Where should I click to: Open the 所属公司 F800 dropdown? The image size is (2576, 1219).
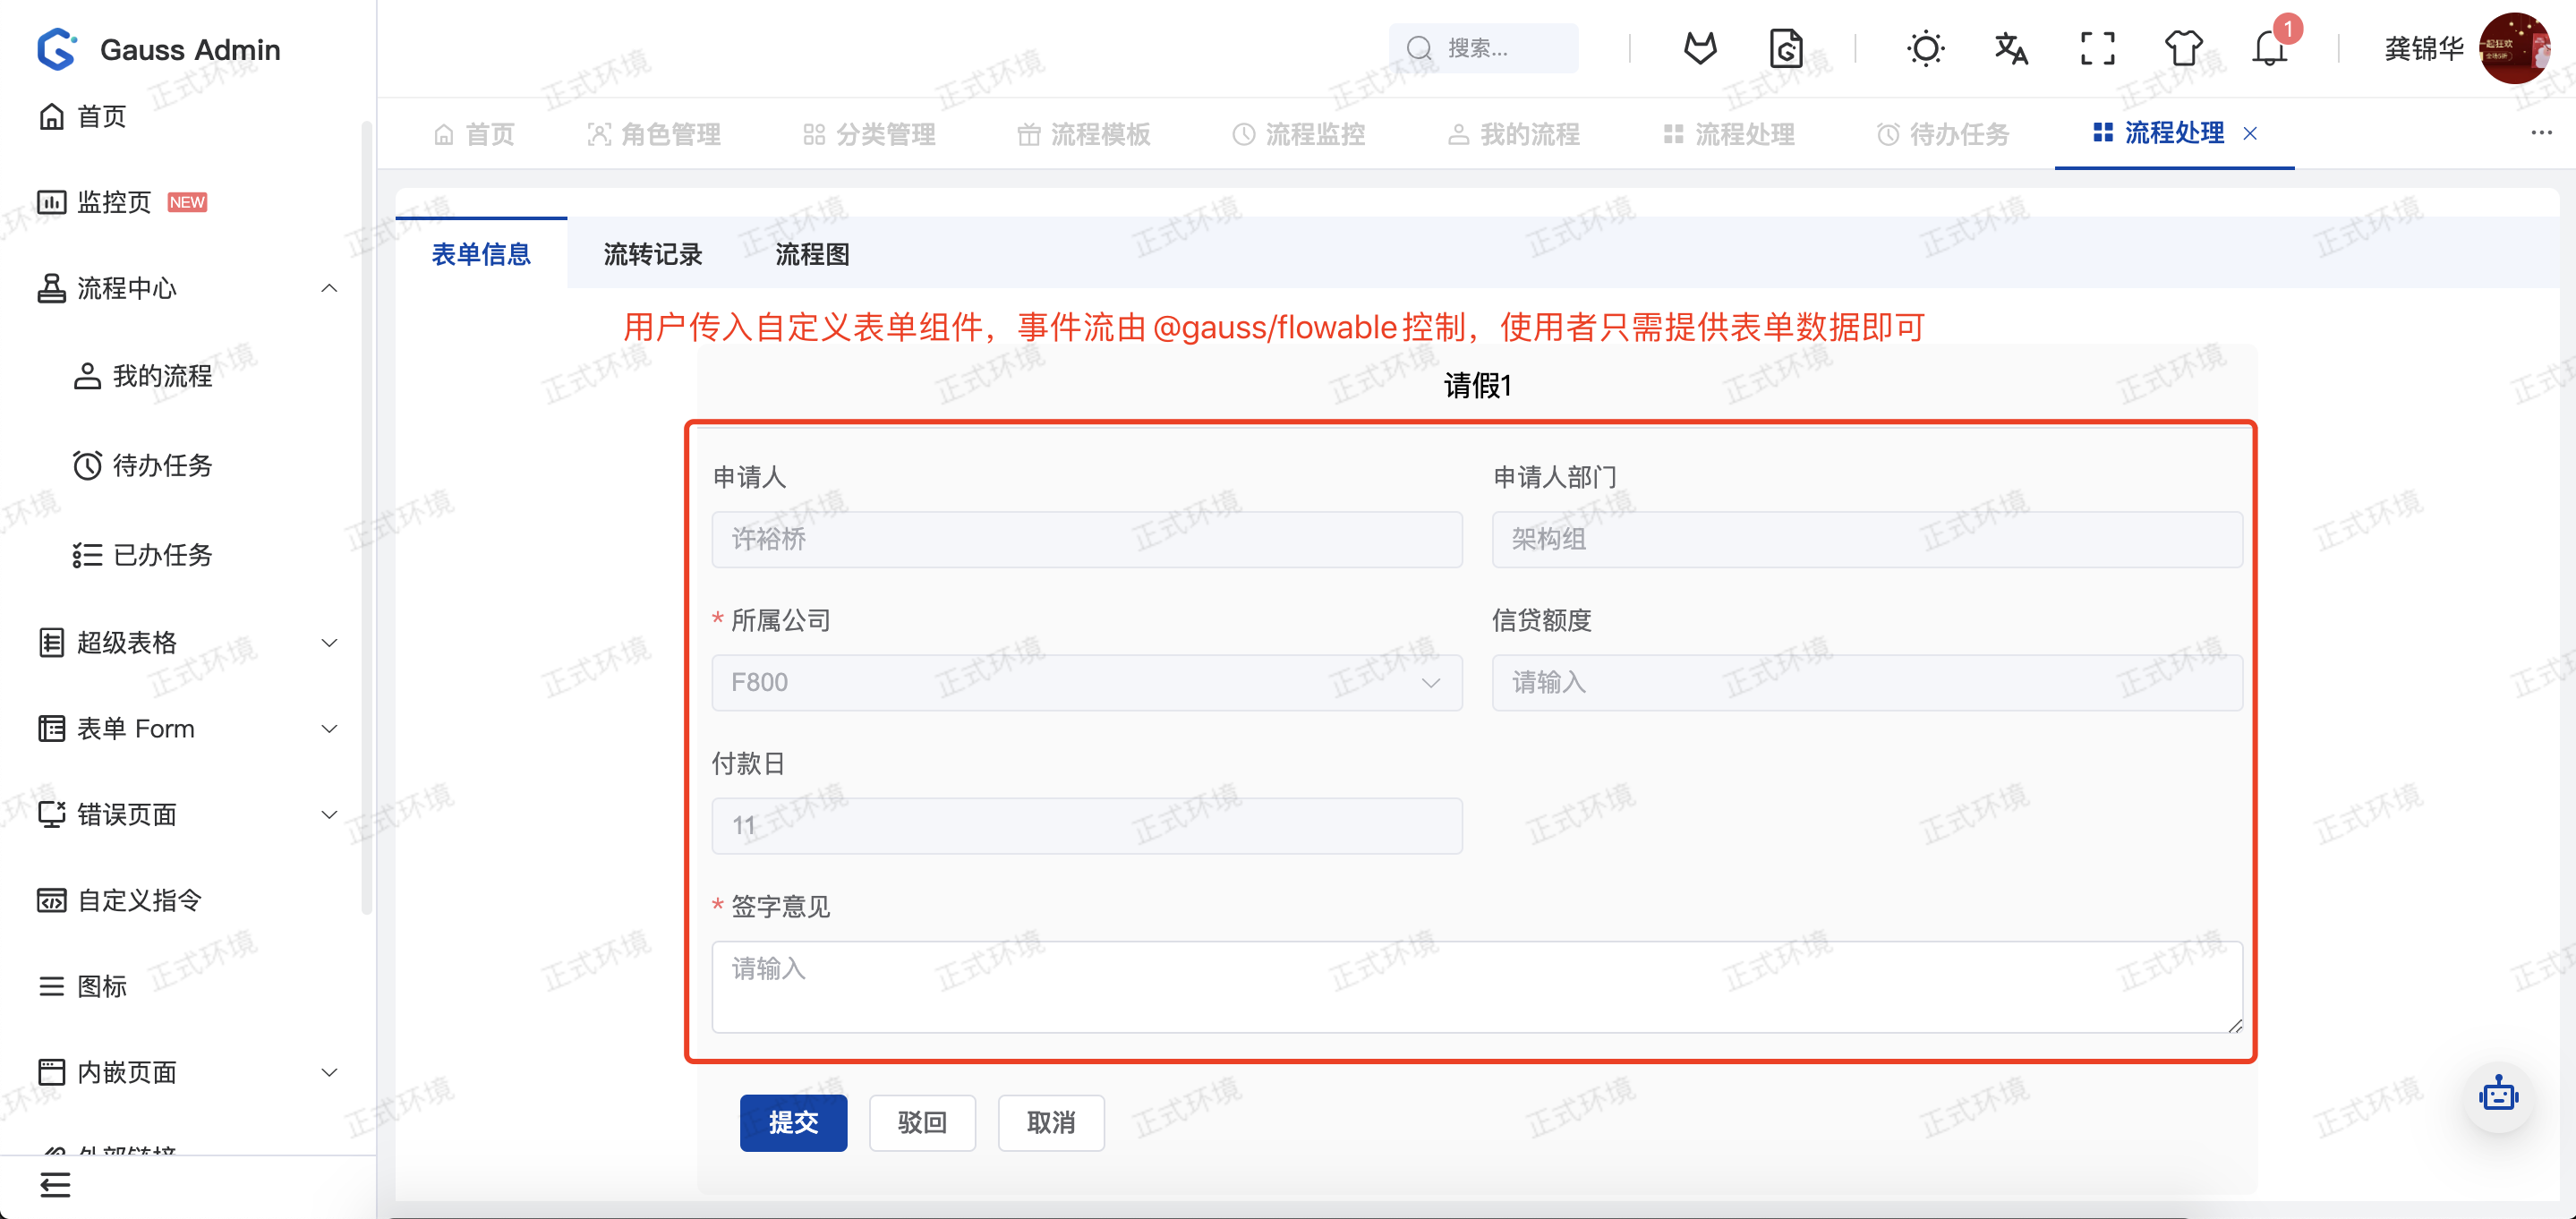click(x=1086, y=683)
